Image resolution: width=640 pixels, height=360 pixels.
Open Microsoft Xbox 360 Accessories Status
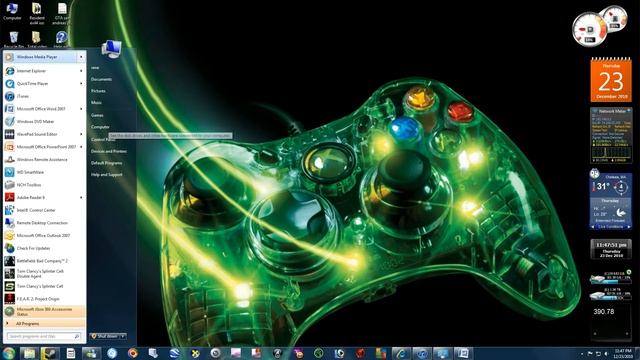click(x=44, y=311)
